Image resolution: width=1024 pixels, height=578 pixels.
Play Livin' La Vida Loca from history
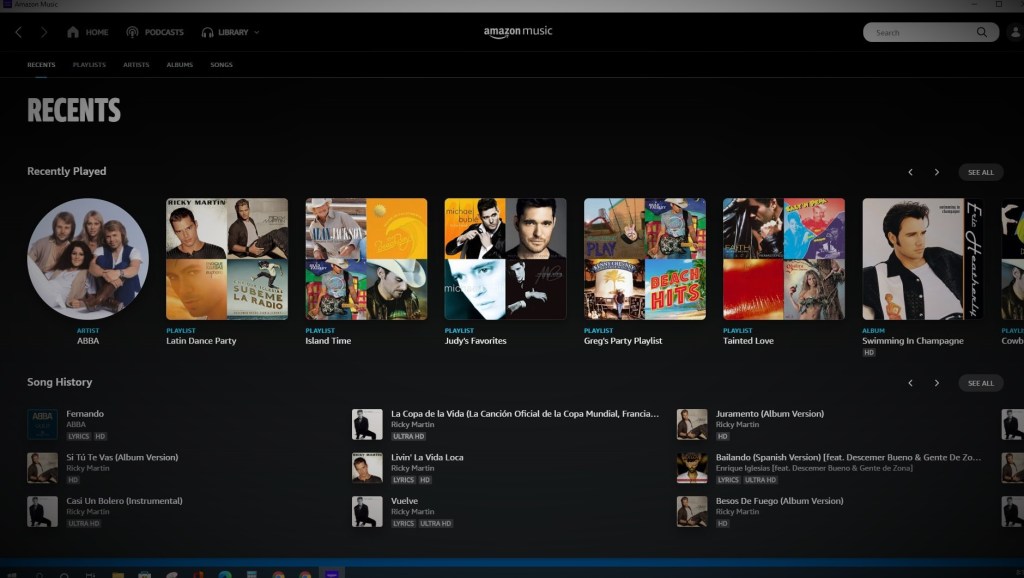click(427, 457)
